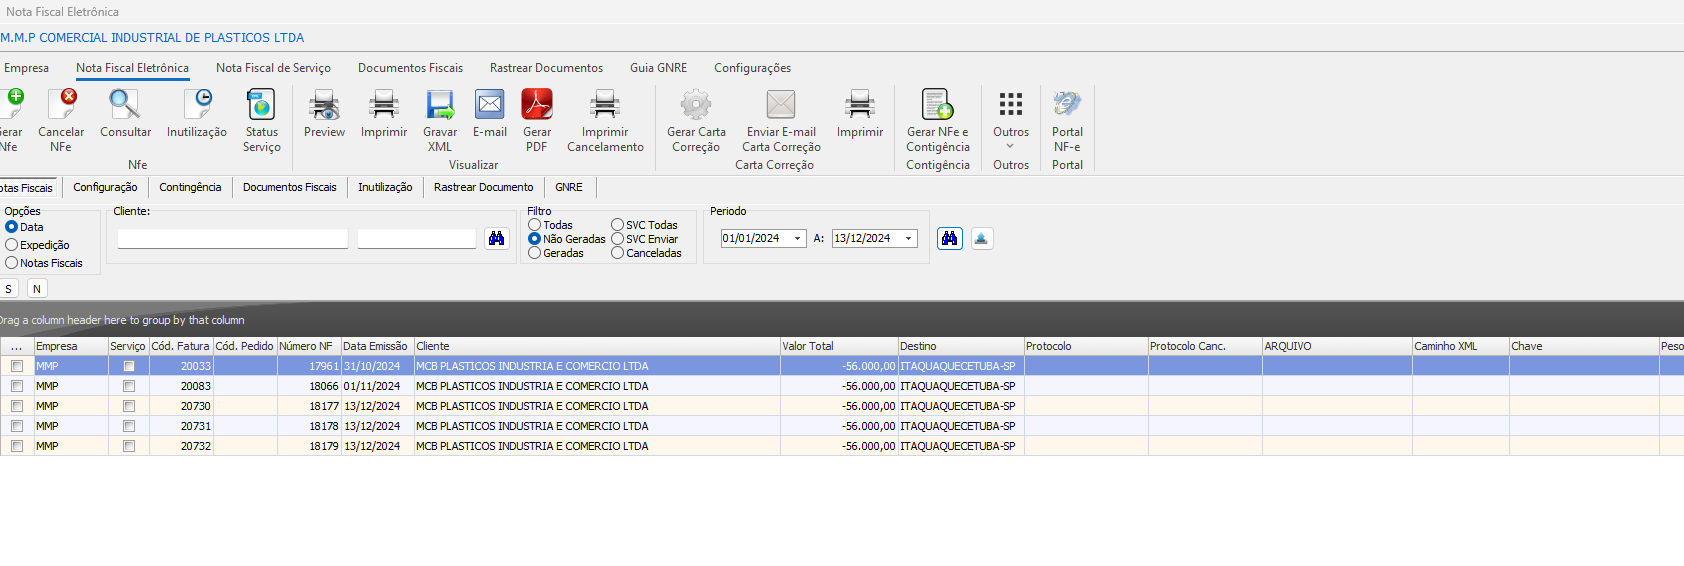Check Status Serviço
This screenshot has height=566, width=1684.
261,105
